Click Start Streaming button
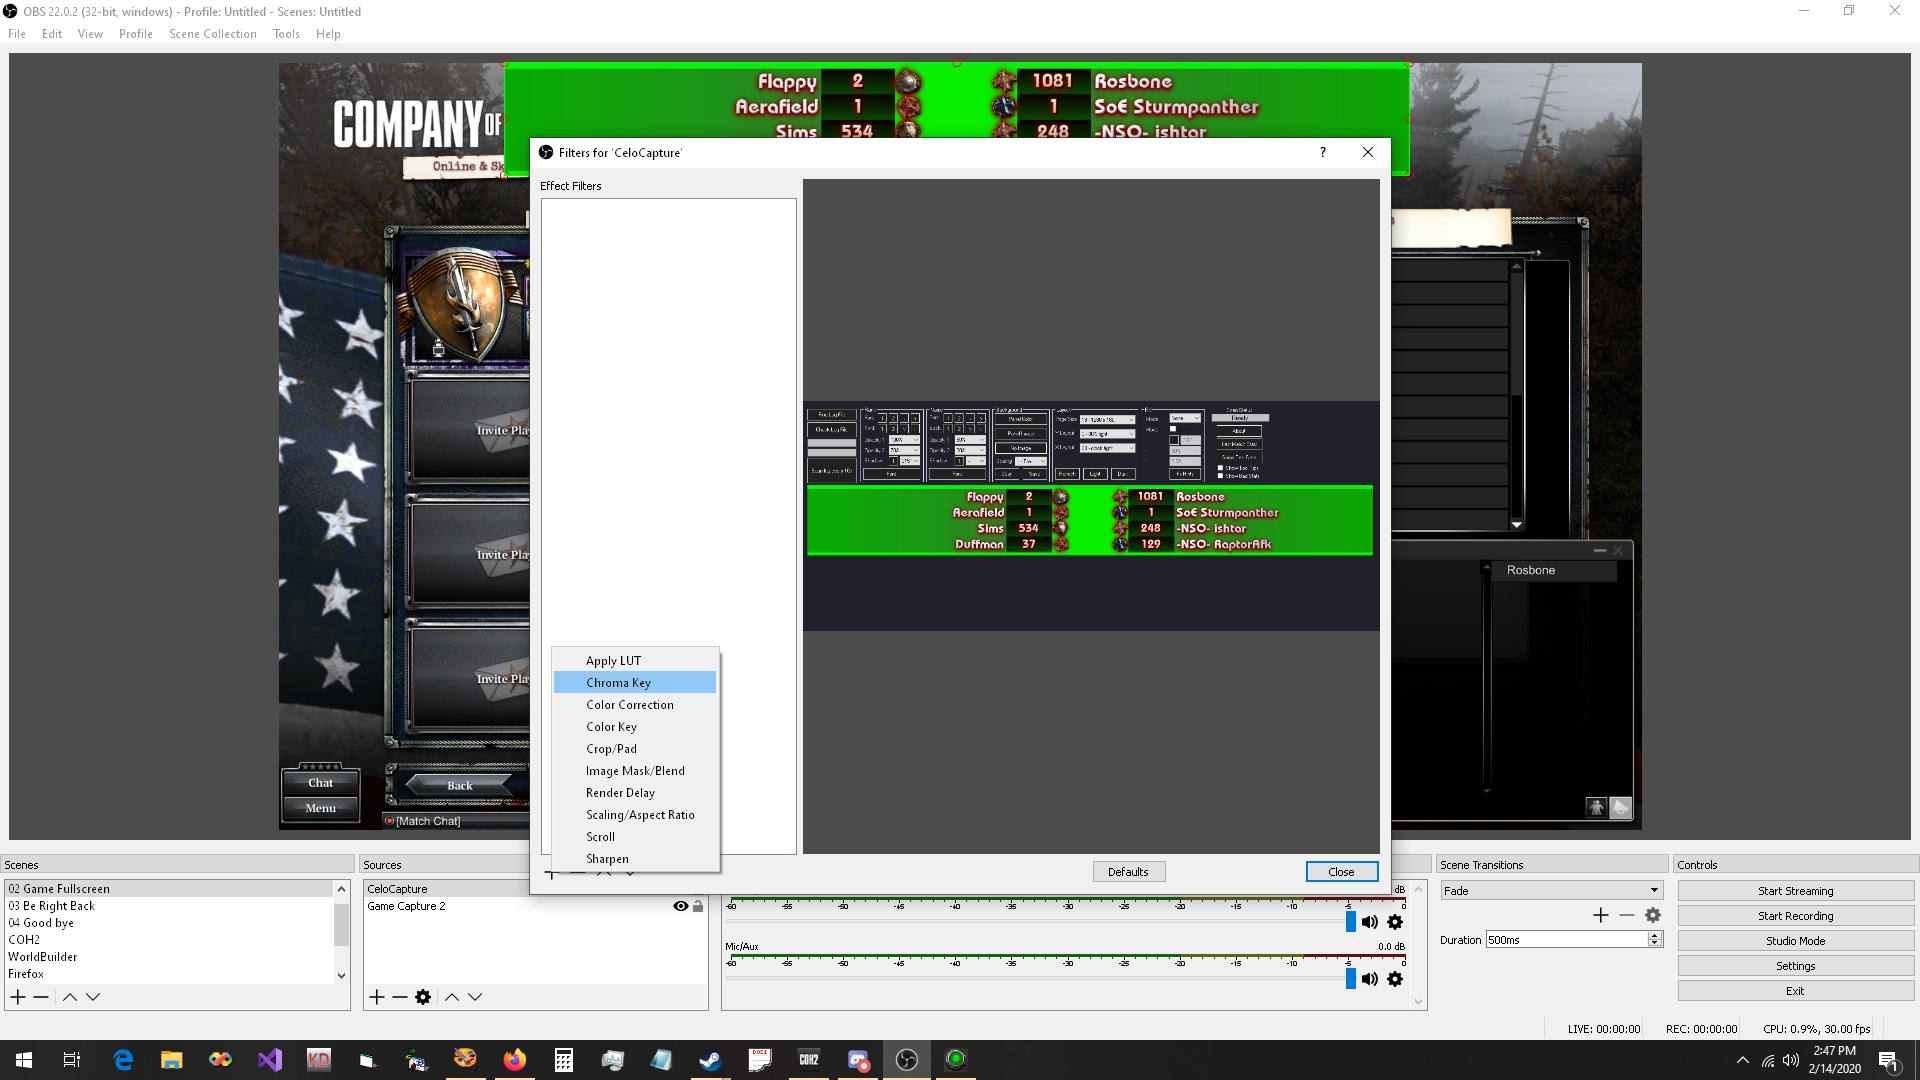The height and width of the screenshot is (1080, 1920). 1795,891
